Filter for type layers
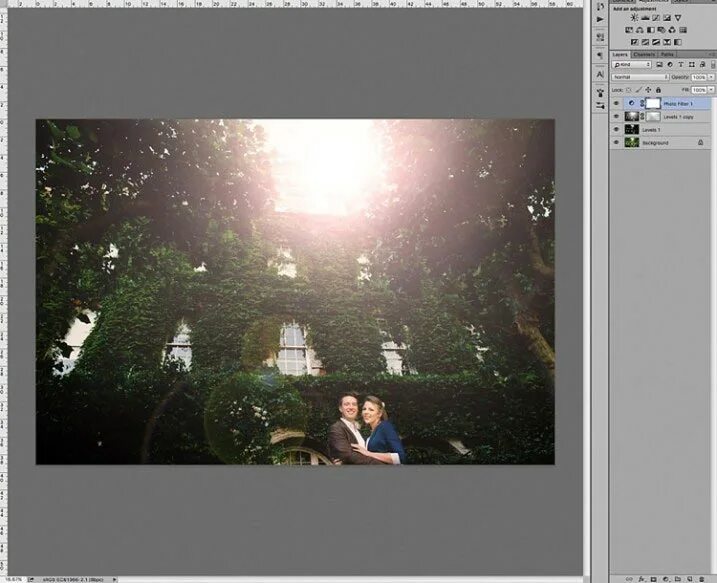The width and height of the screenshot is (717, 583). (681, 64)
